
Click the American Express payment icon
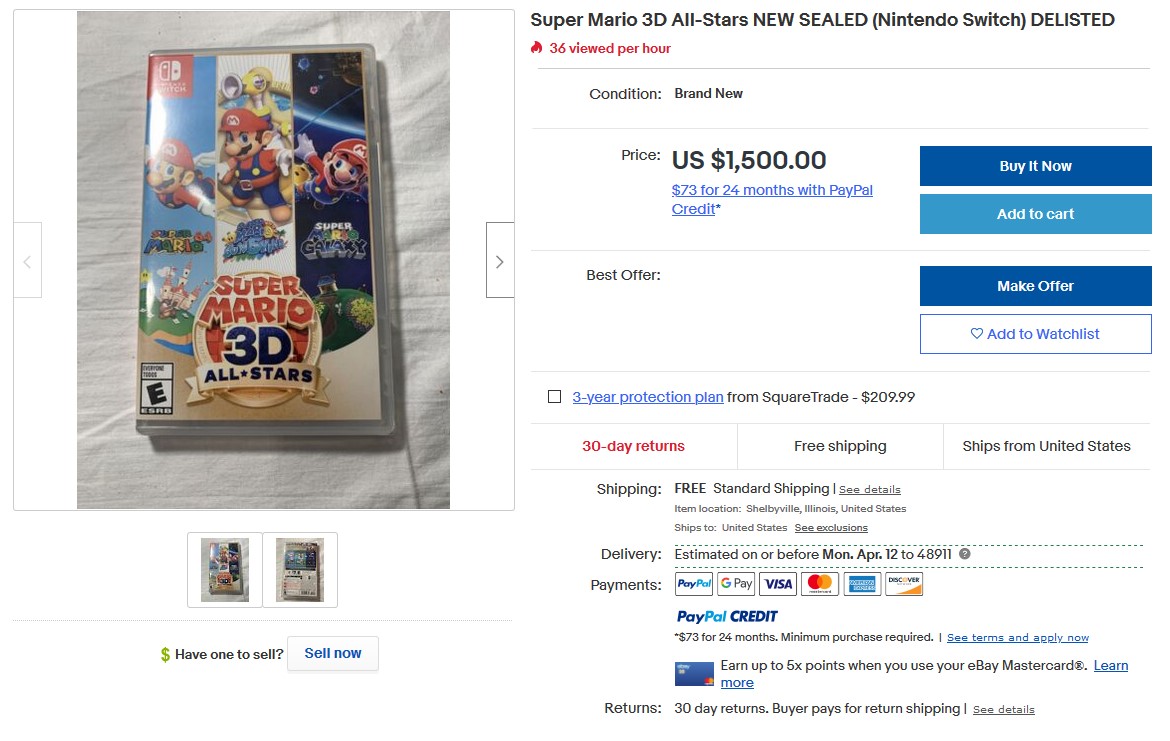861,583
